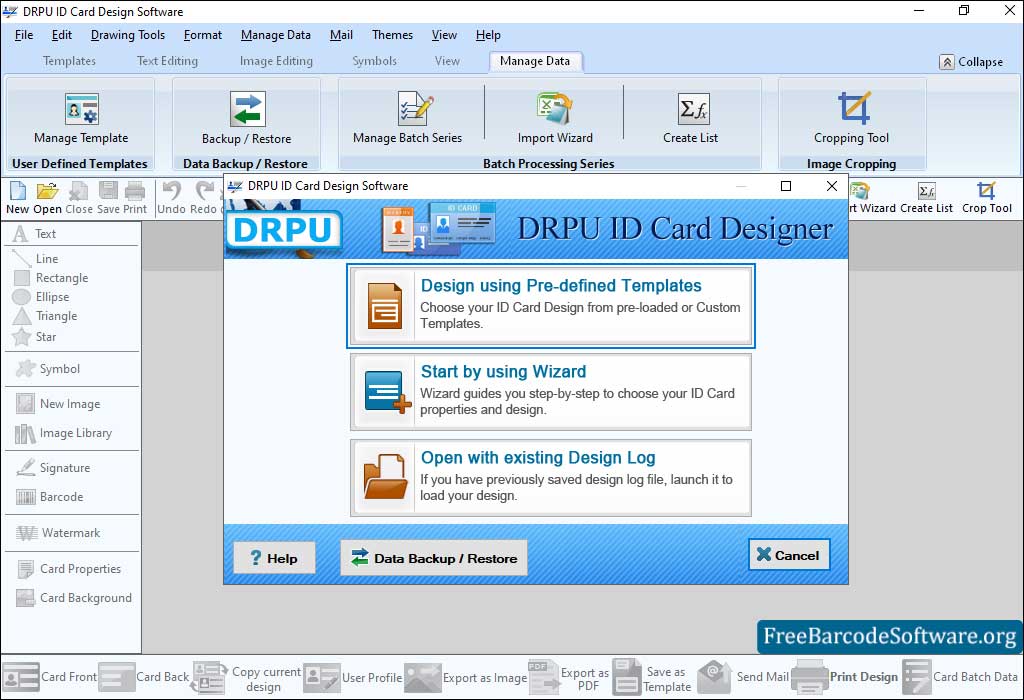The width and height of the screenshot is (1024, 700).
Task: Click the Create List ribbon icon
Action: [x=691, y=118]
